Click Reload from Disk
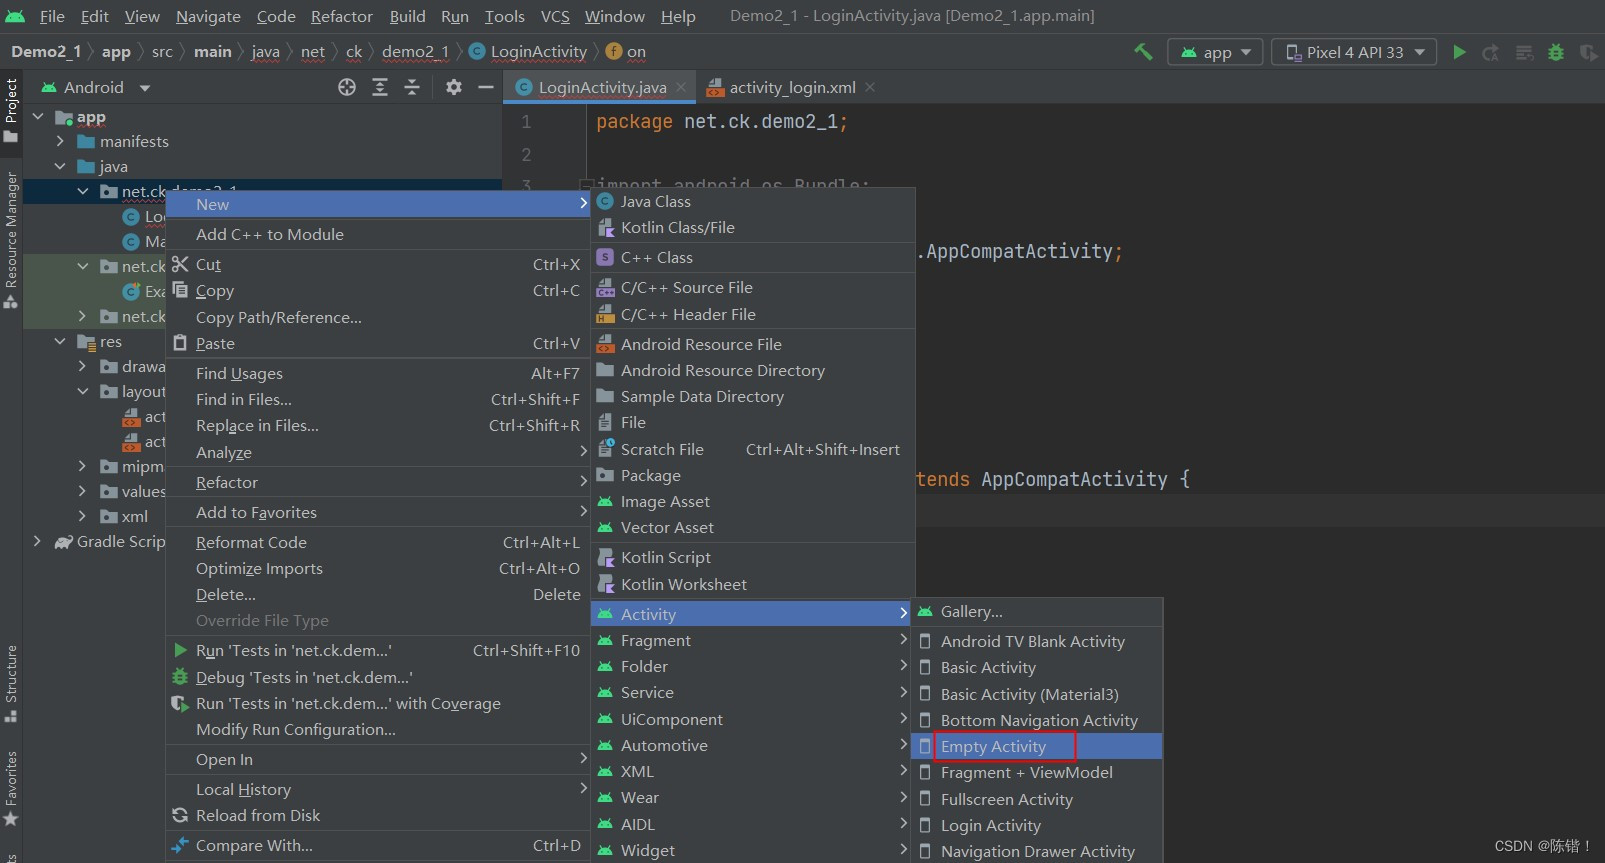Image resolution: width=1605 pixels, height=863 pixels. (x=378, y=815)
